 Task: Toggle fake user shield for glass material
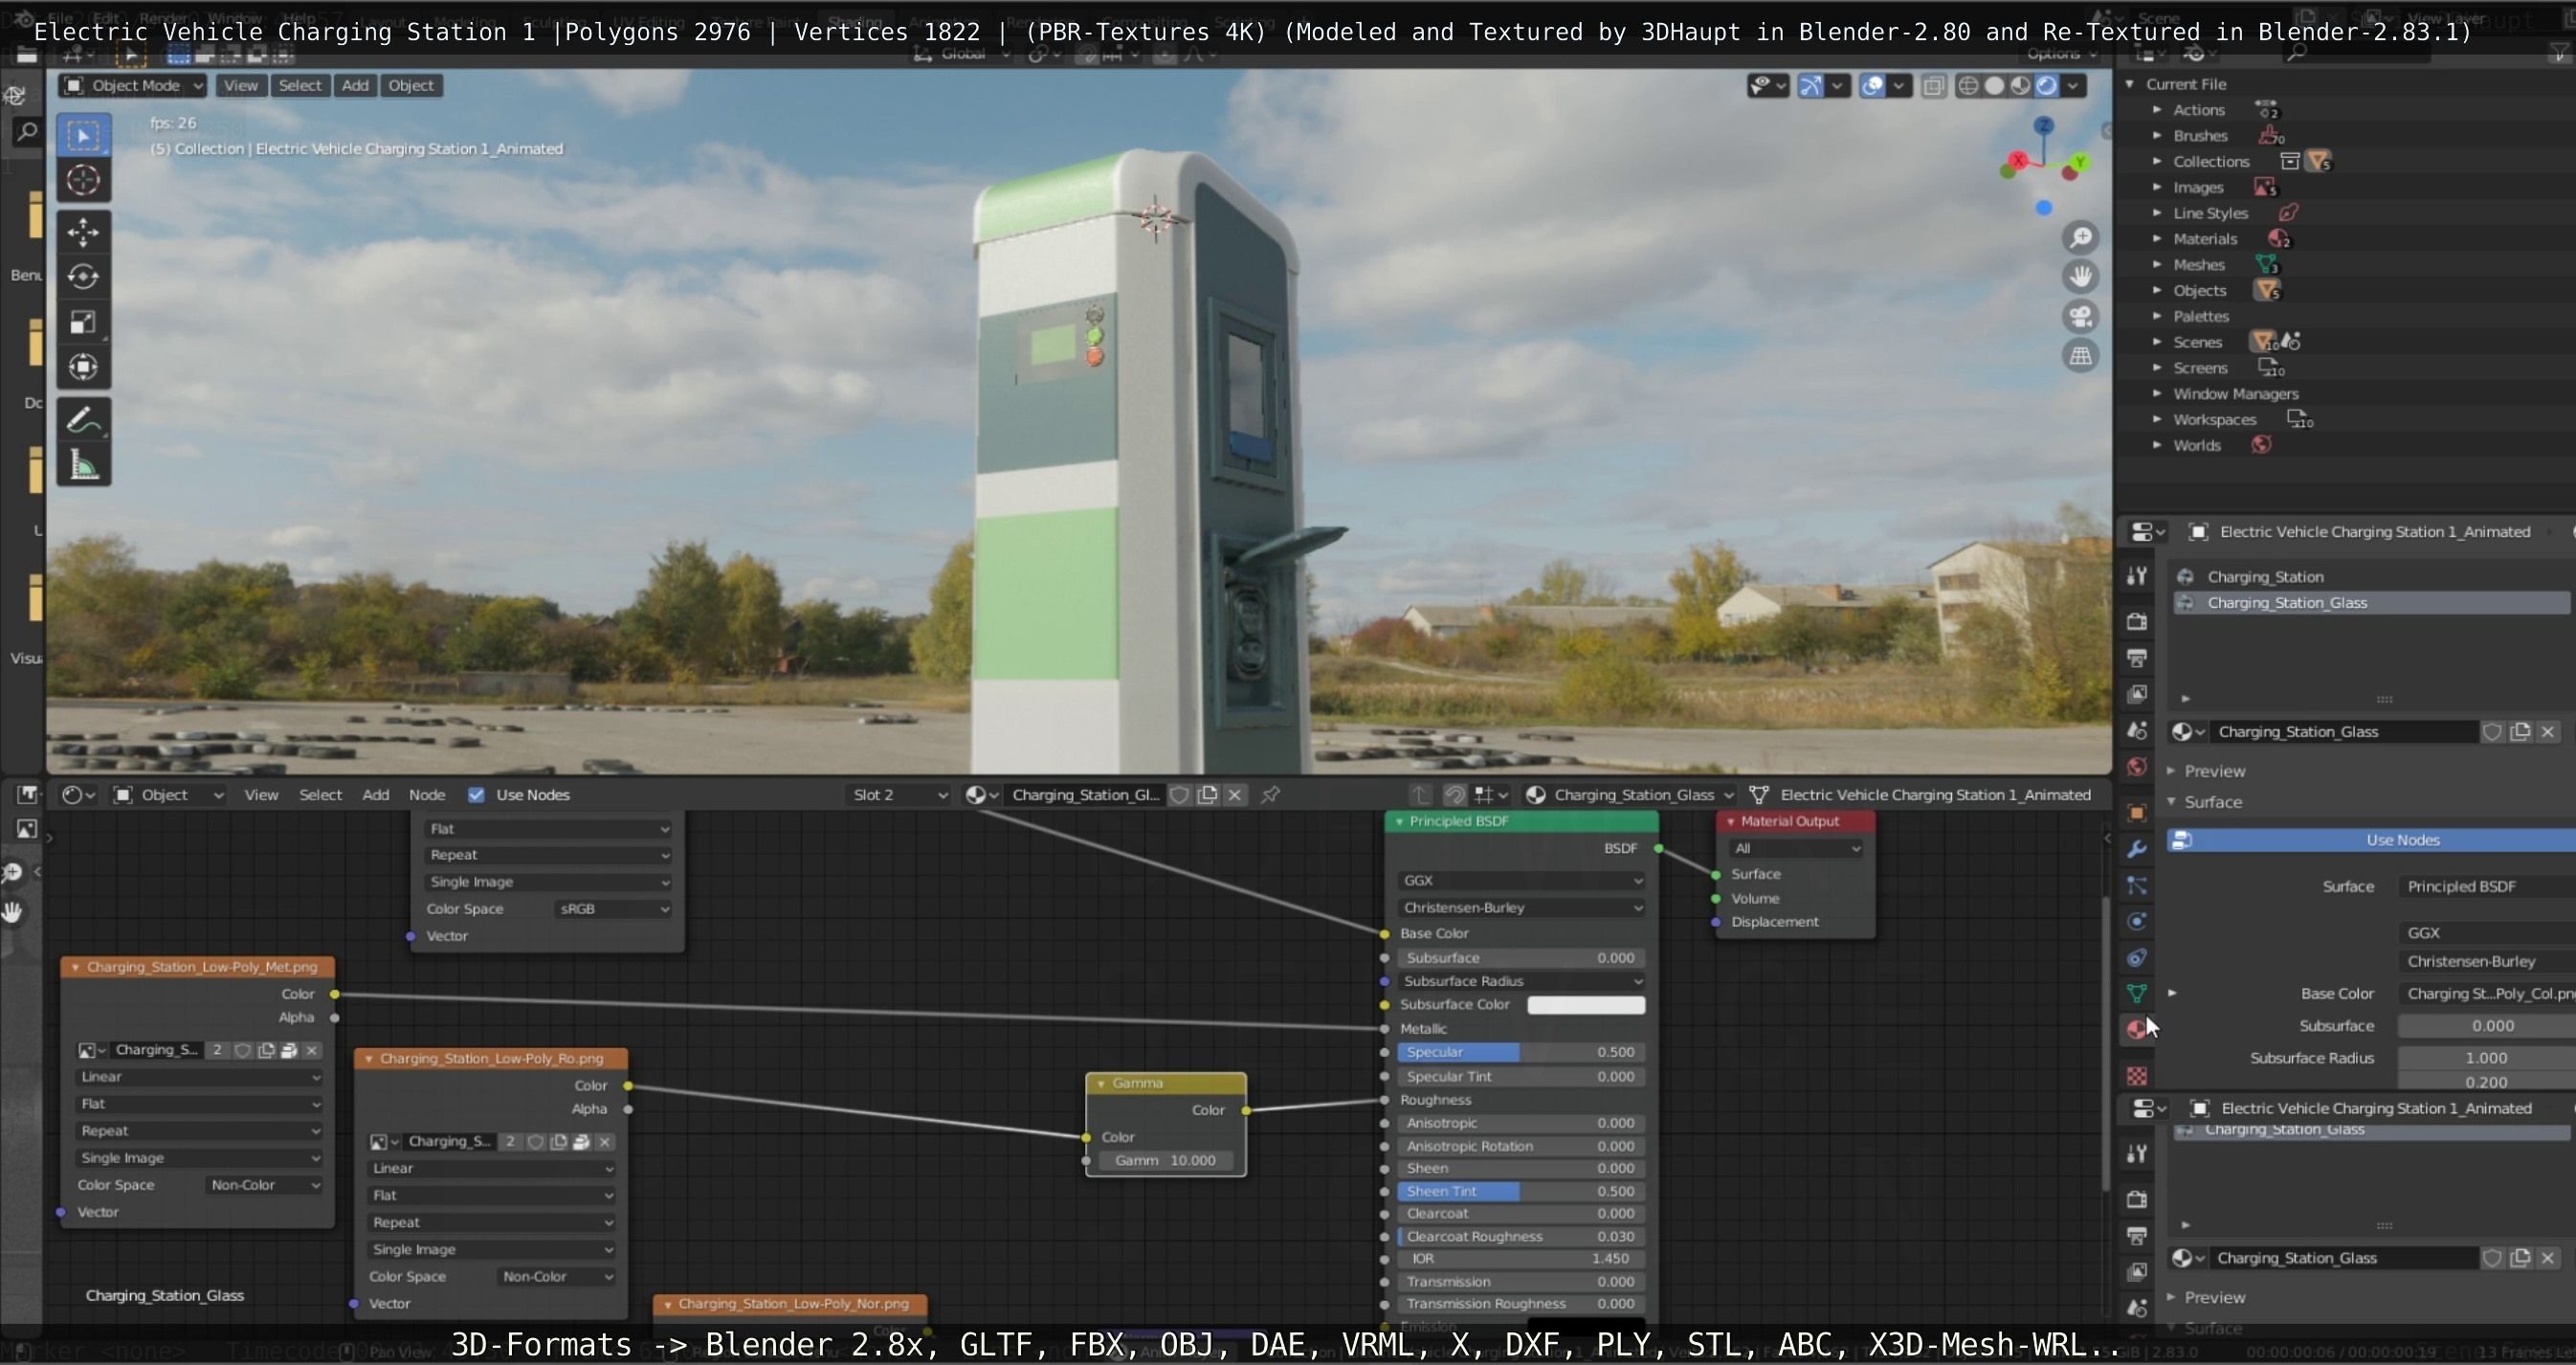pyautogui.click(x=2492, y=732)
